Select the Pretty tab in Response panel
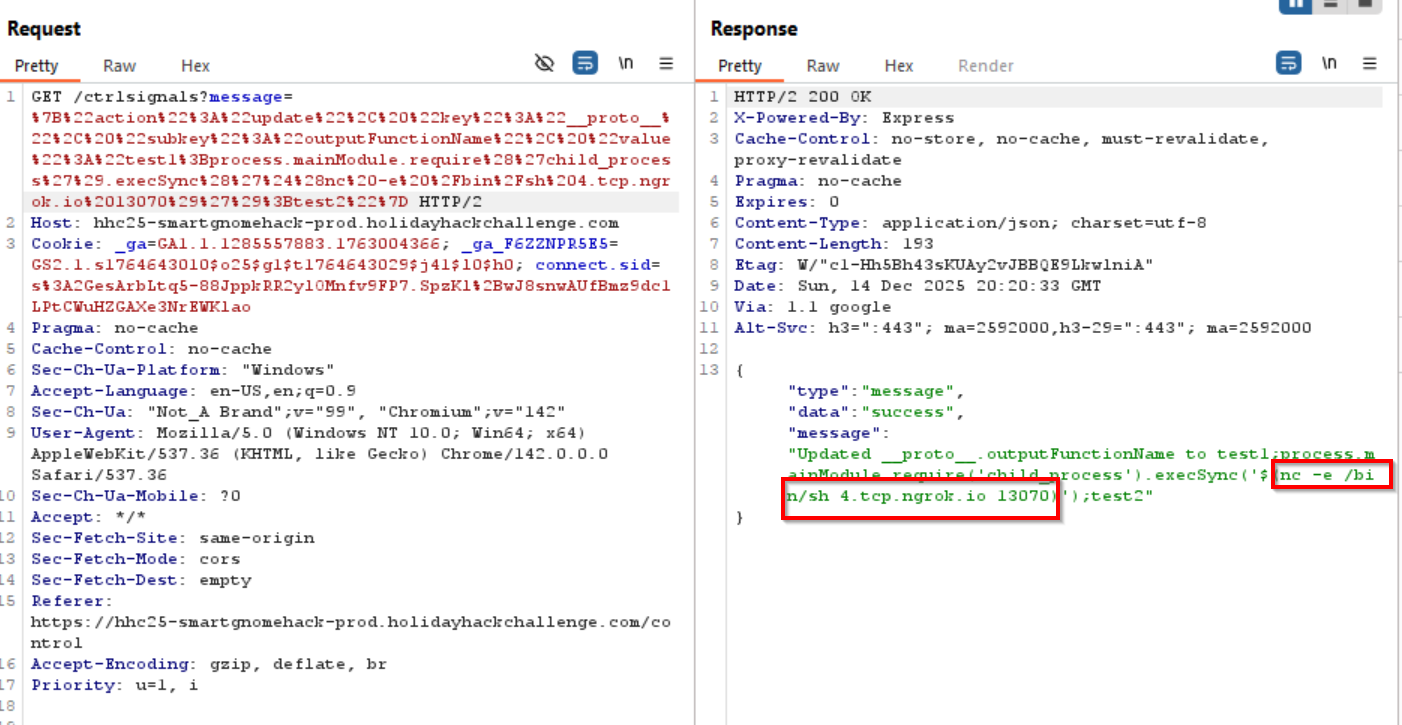 click(740, 66)
